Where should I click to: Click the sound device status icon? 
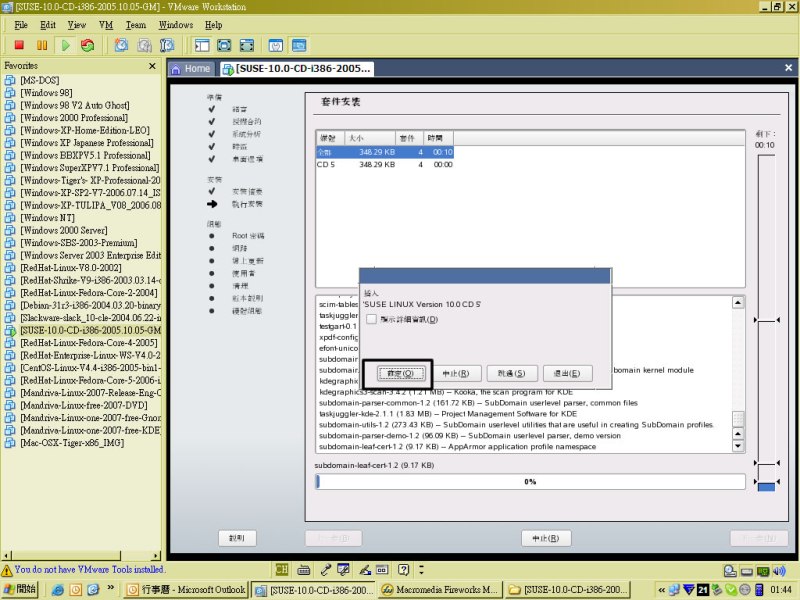(x=779, y=571)
